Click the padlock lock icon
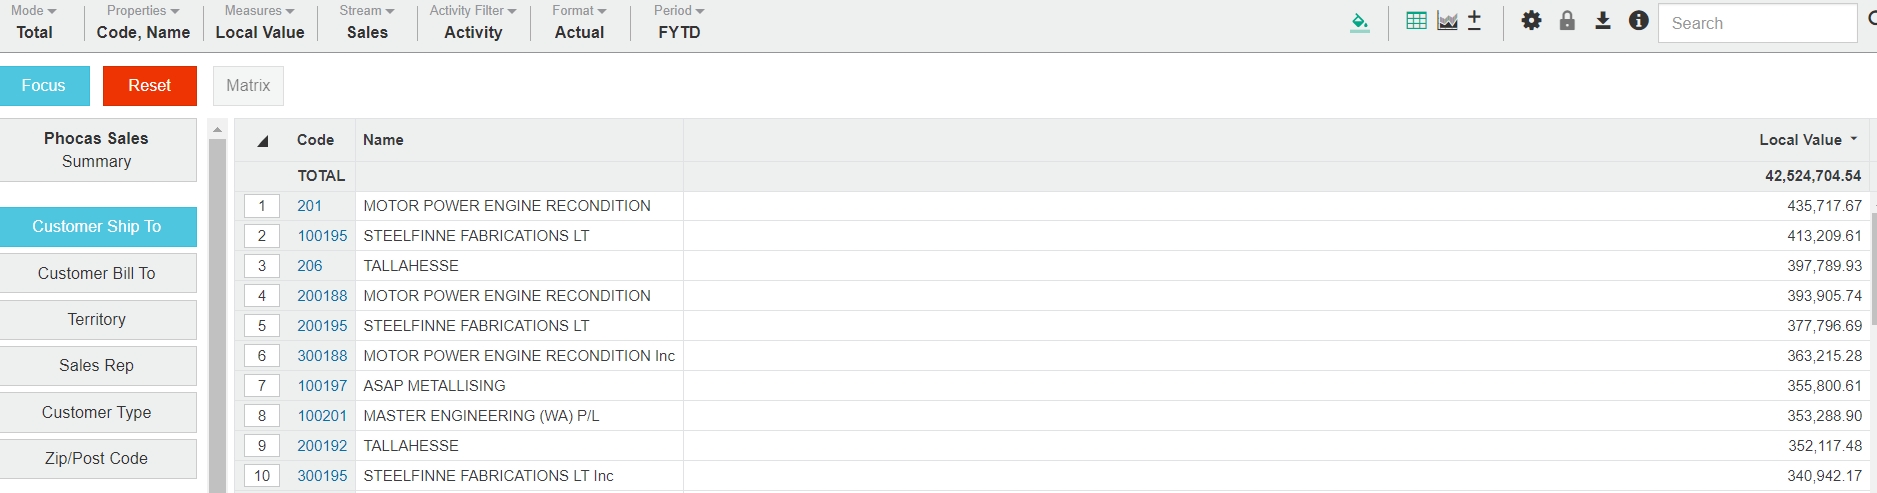This screenshot has height=493, width=1877. pos(1567,21)
